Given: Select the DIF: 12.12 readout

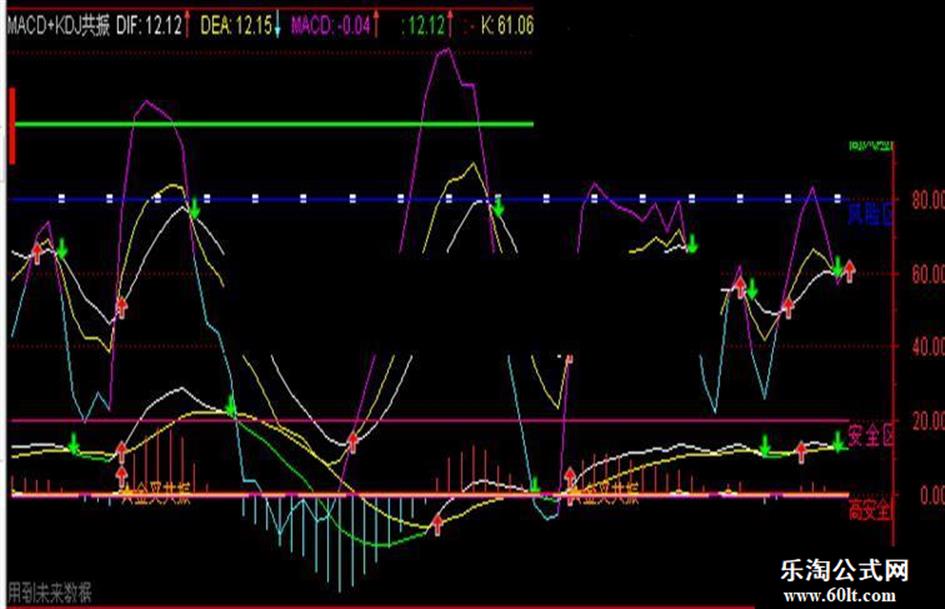Looking at the screenshot, I should [x=149, y=25].
